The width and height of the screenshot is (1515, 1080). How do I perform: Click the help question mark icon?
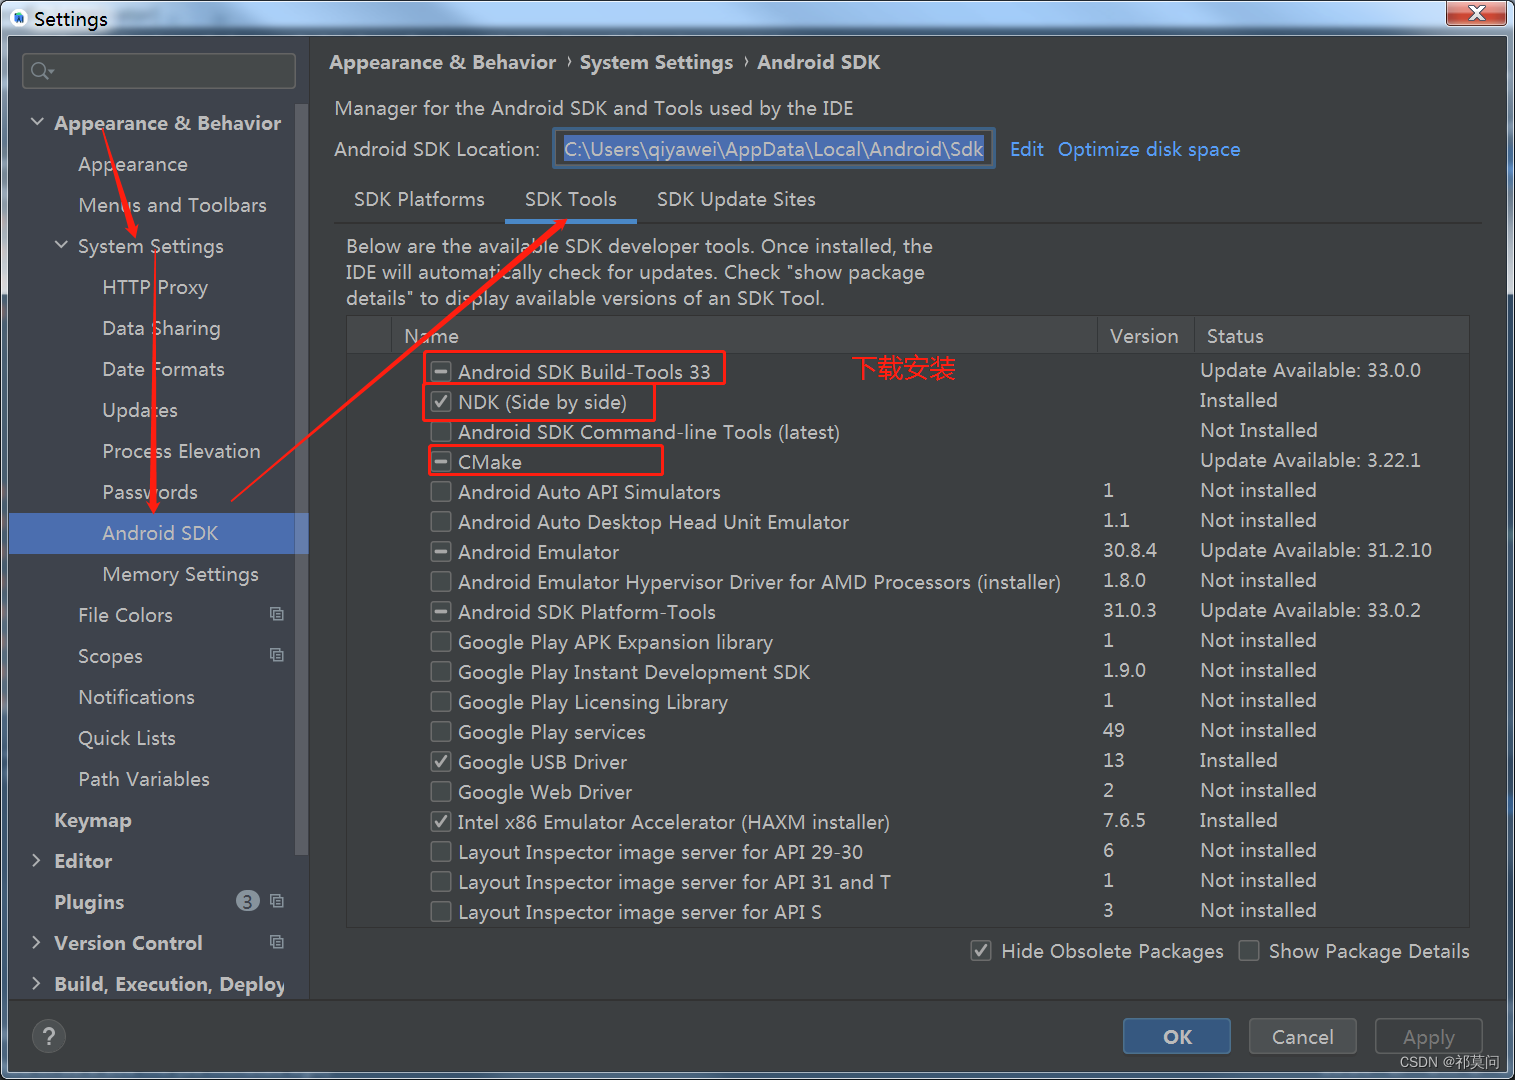(49, 1036)
